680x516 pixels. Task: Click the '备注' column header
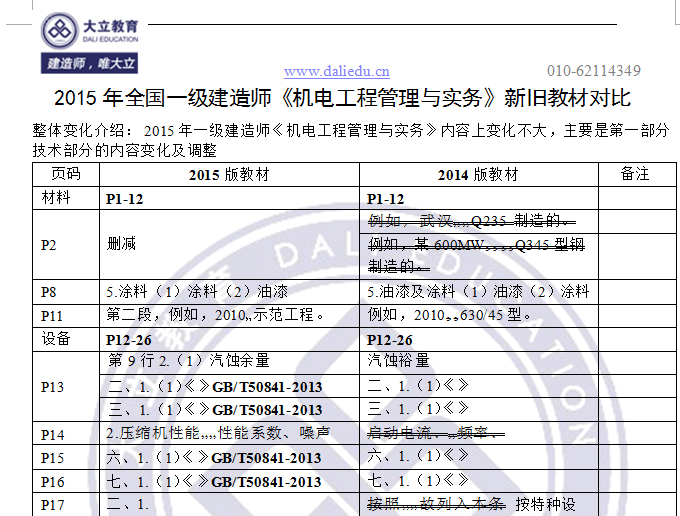pyautogui.click(x=635, y=174)
